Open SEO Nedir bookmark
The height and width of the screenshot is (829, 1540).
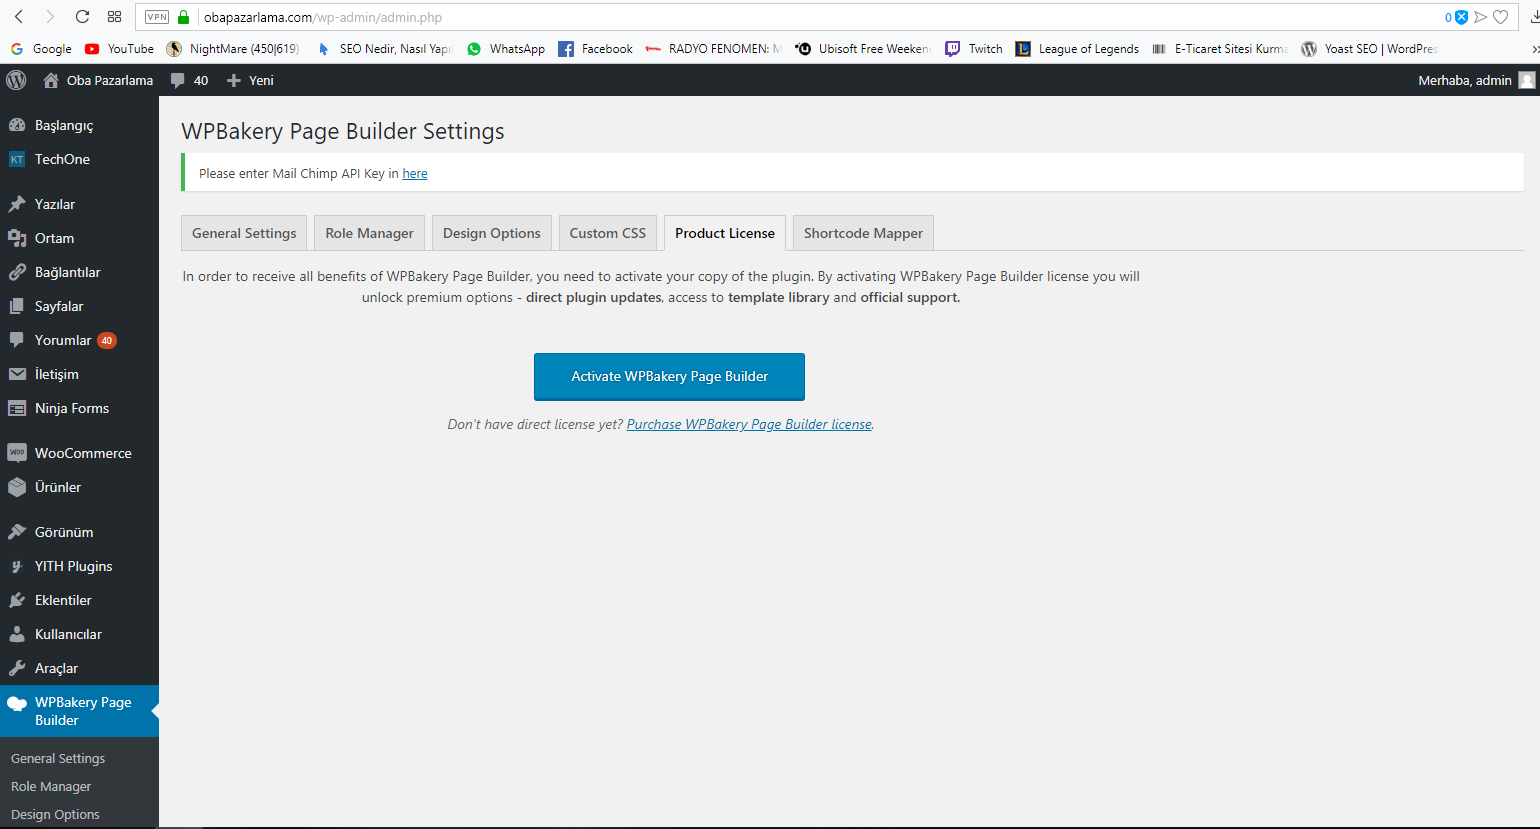pos(384,48)
